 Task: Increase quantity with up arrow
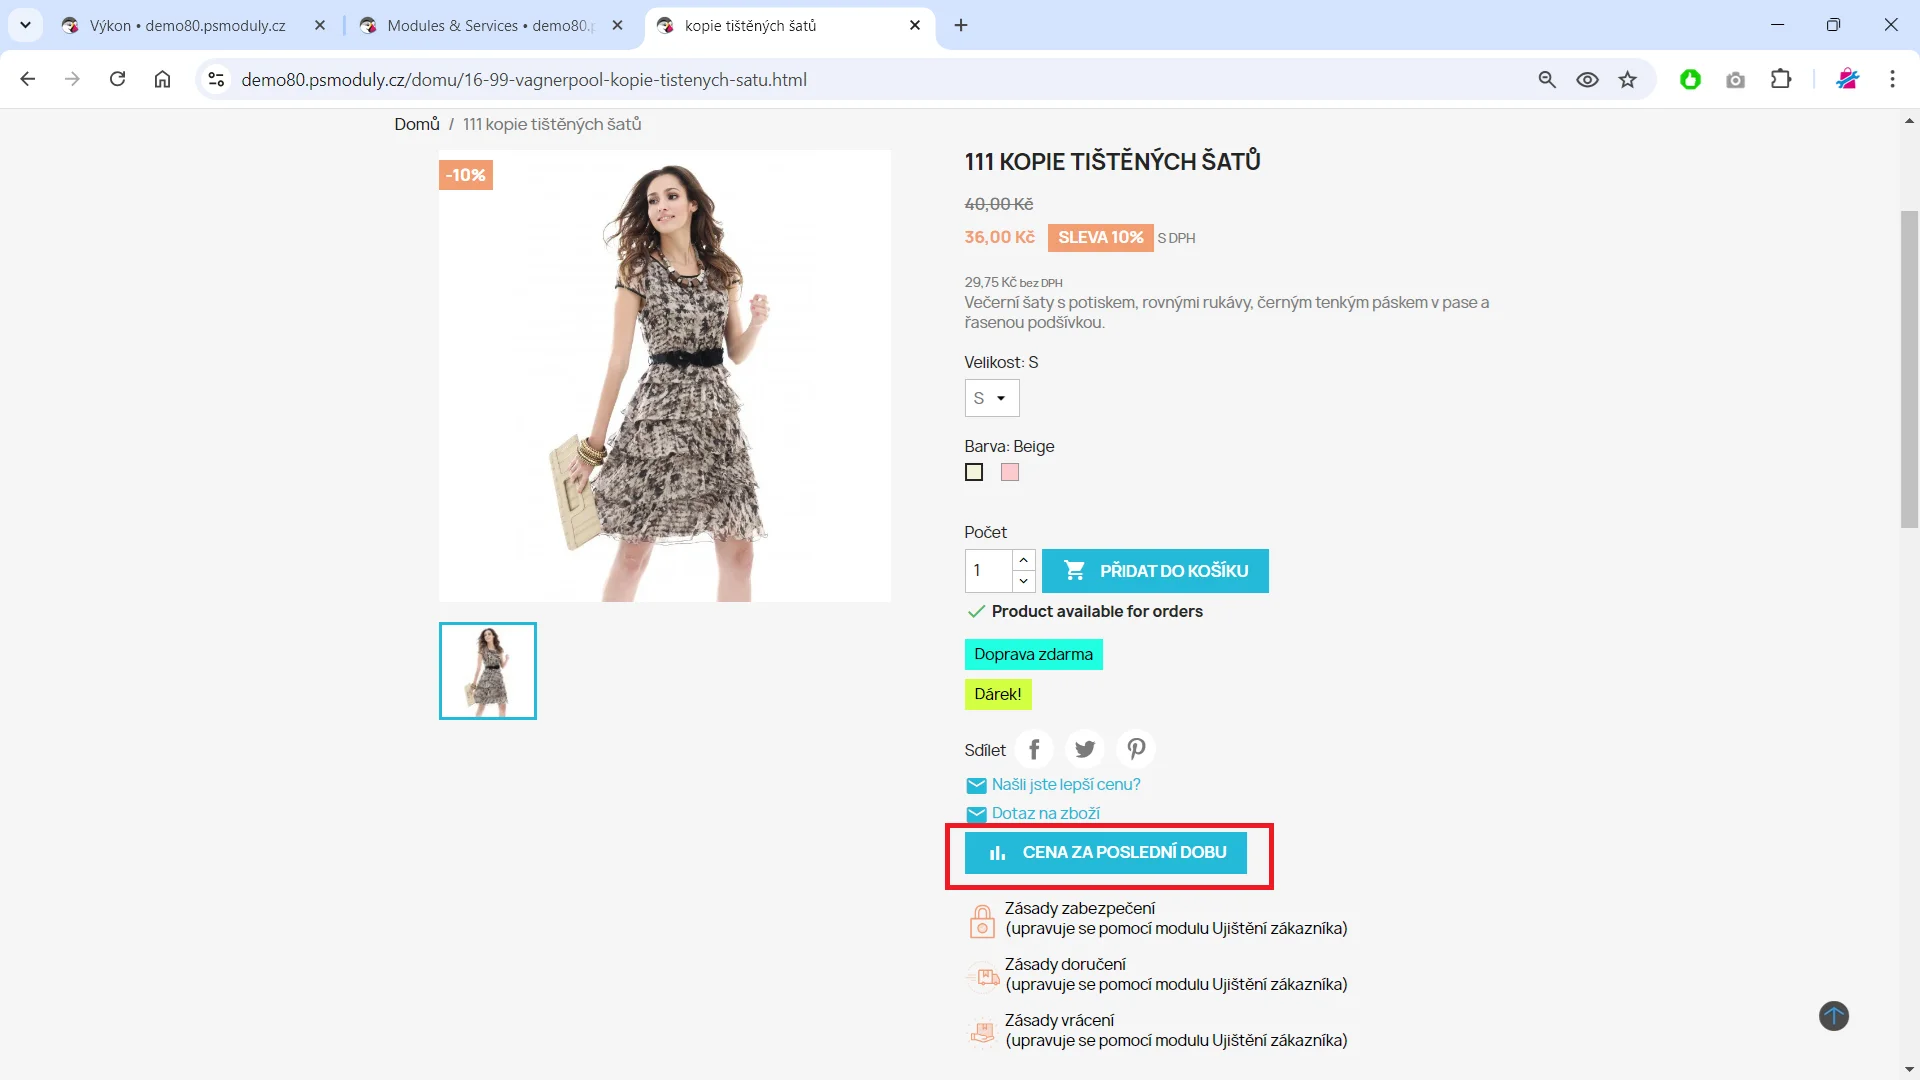(1023, 560)
